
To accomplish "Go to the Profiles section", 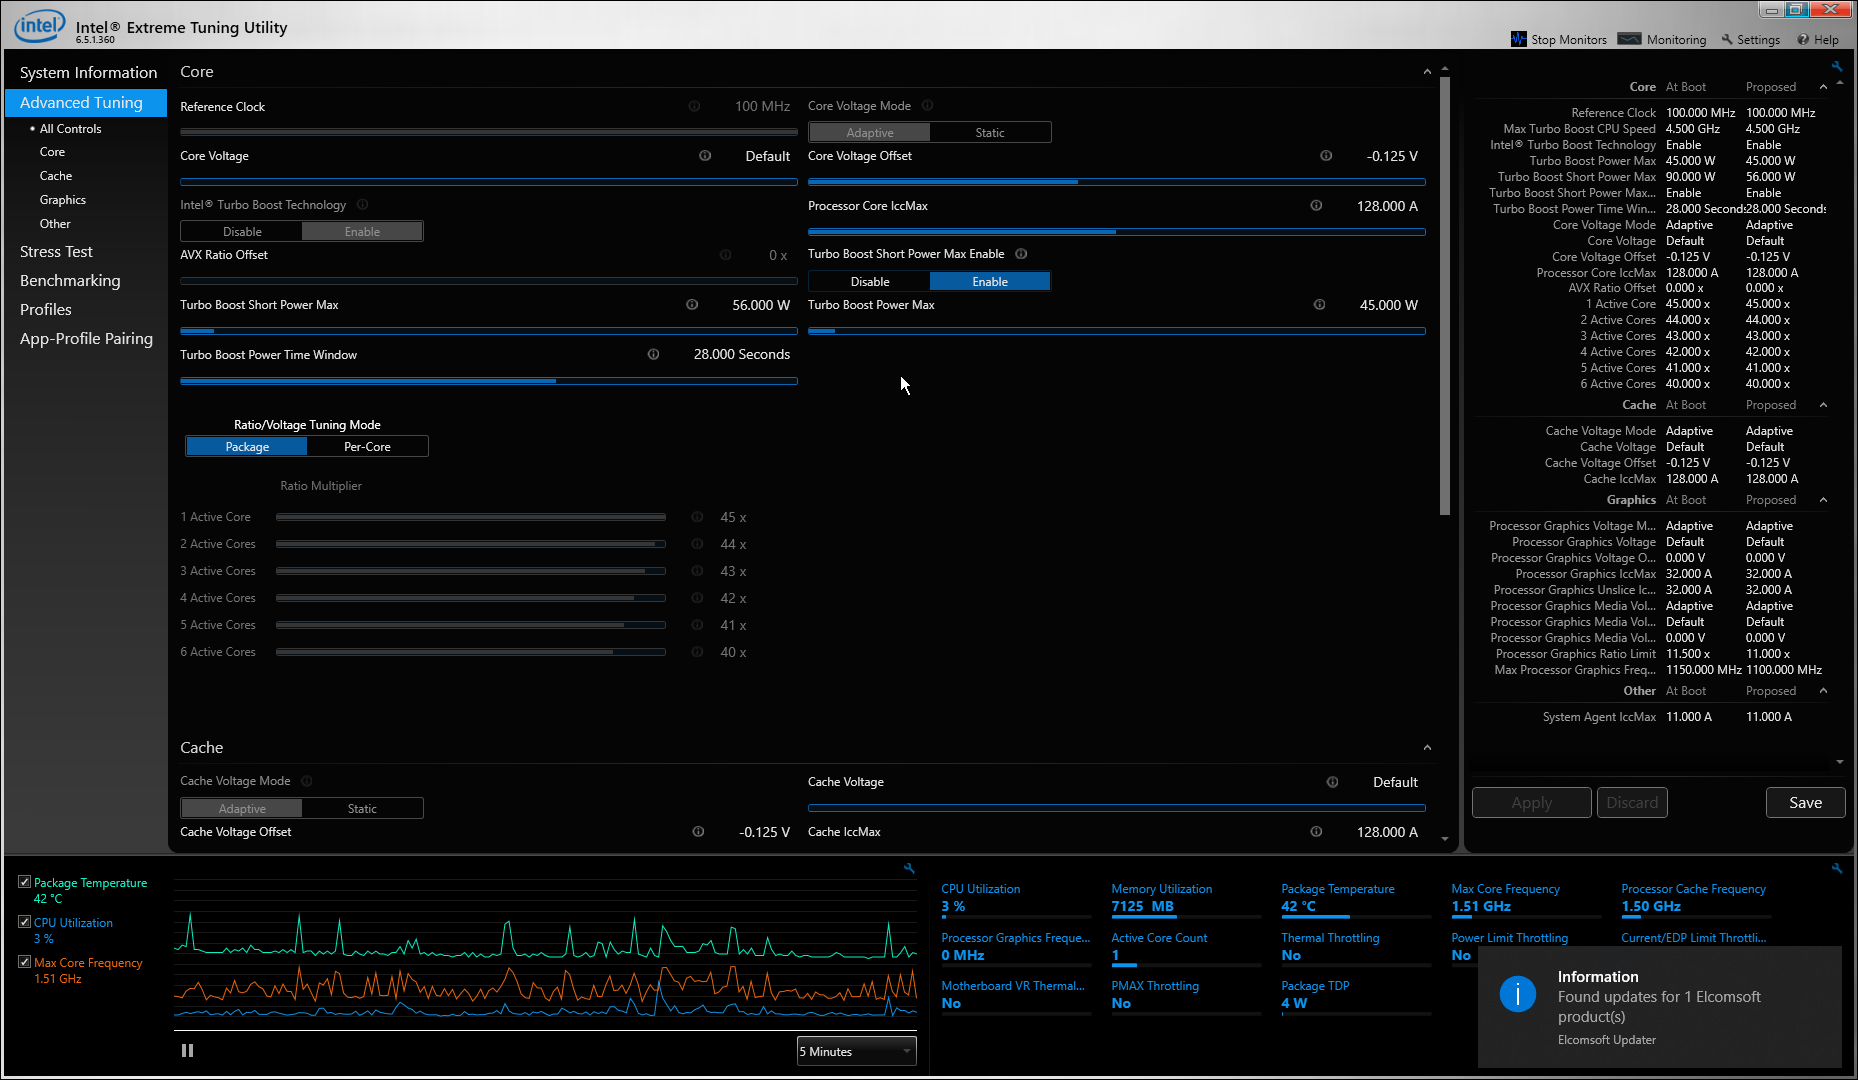I will tap(46, 310).
